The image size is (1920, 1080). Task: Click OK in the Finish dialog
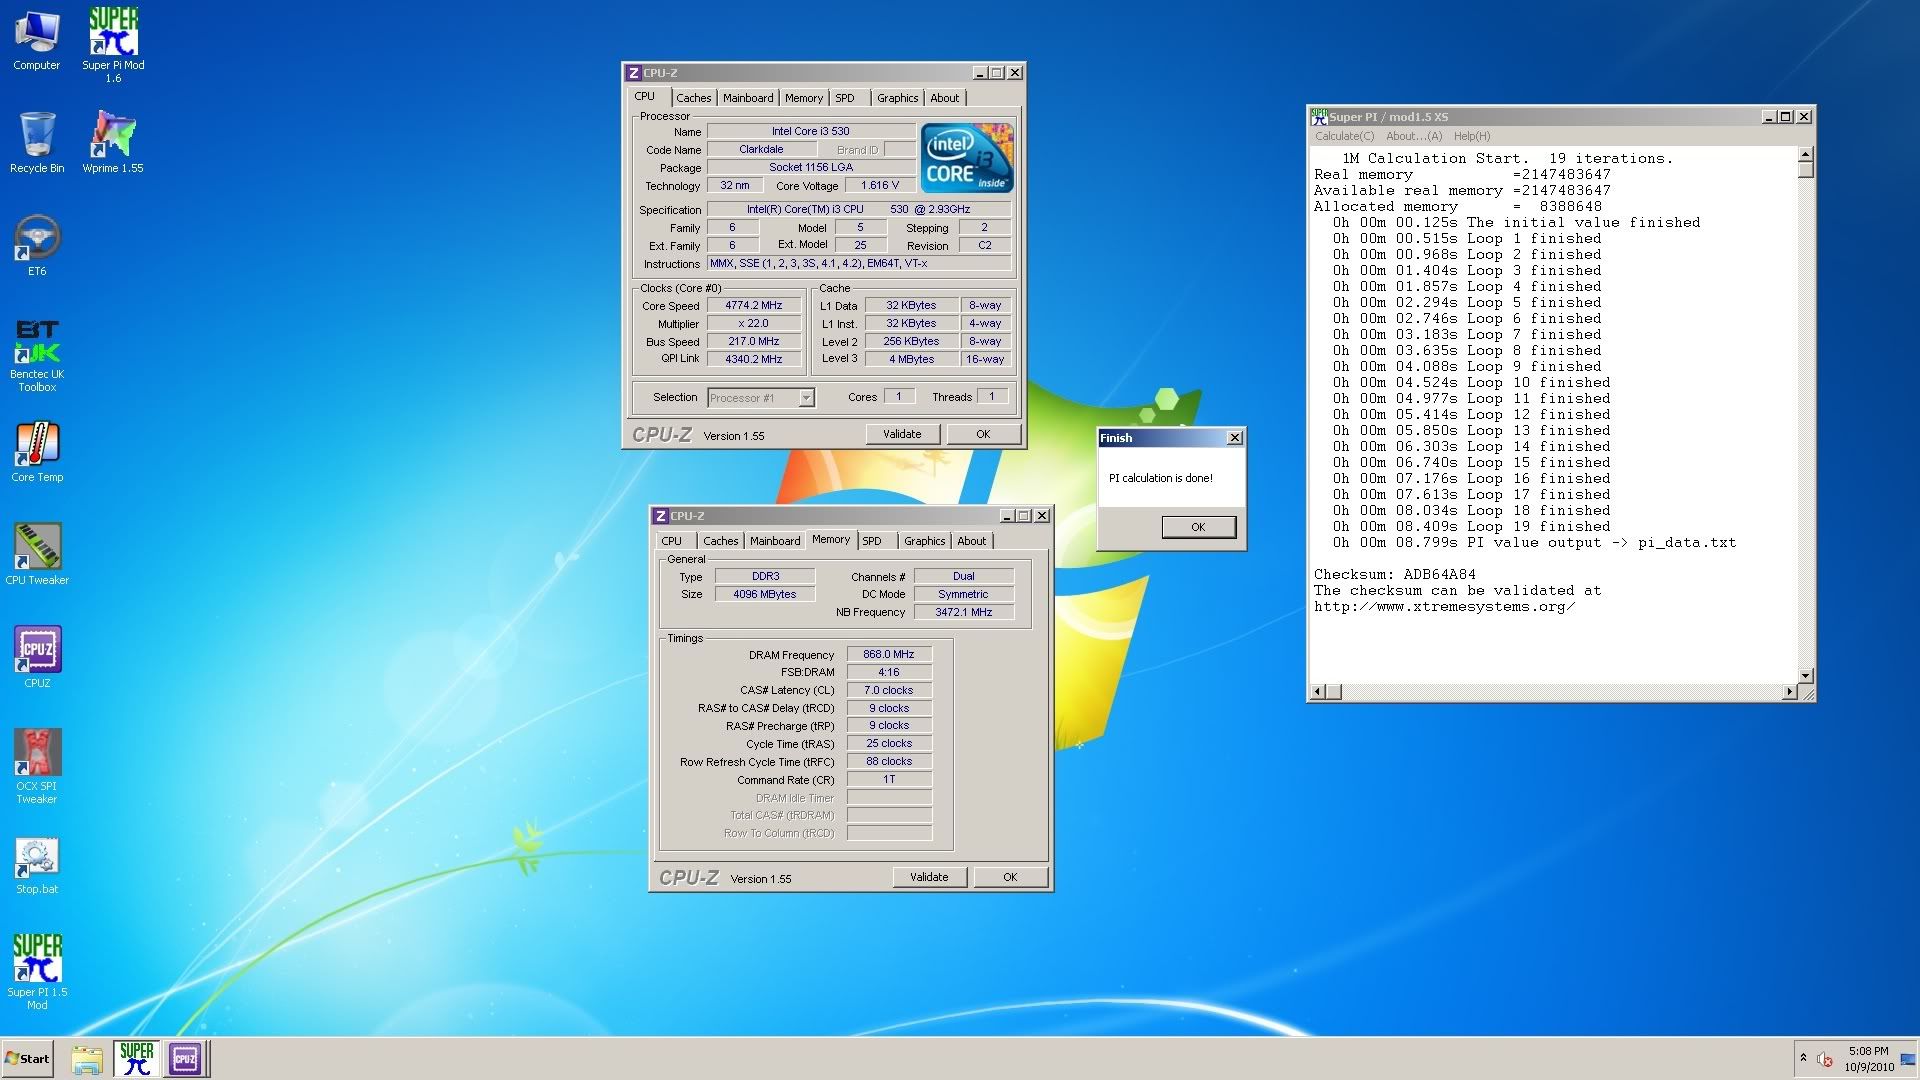click(1198, 527)
